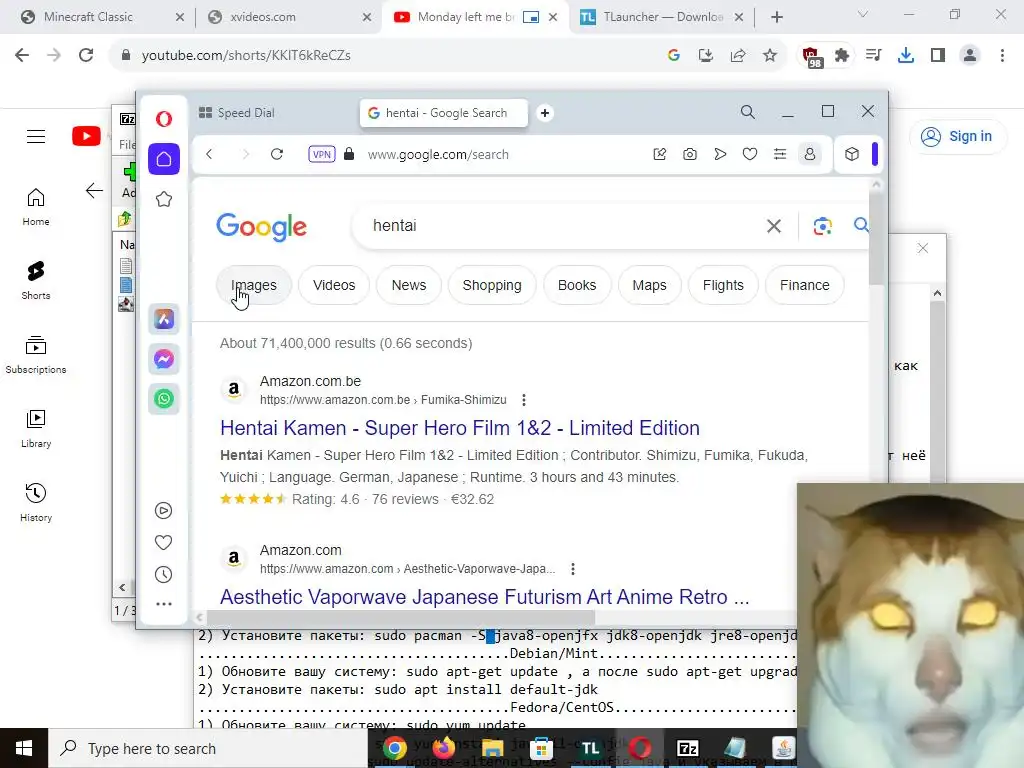Open 7-Zip from the taskbar
This screenshot has height=768, width=1024.
click(x=688, y=748)
